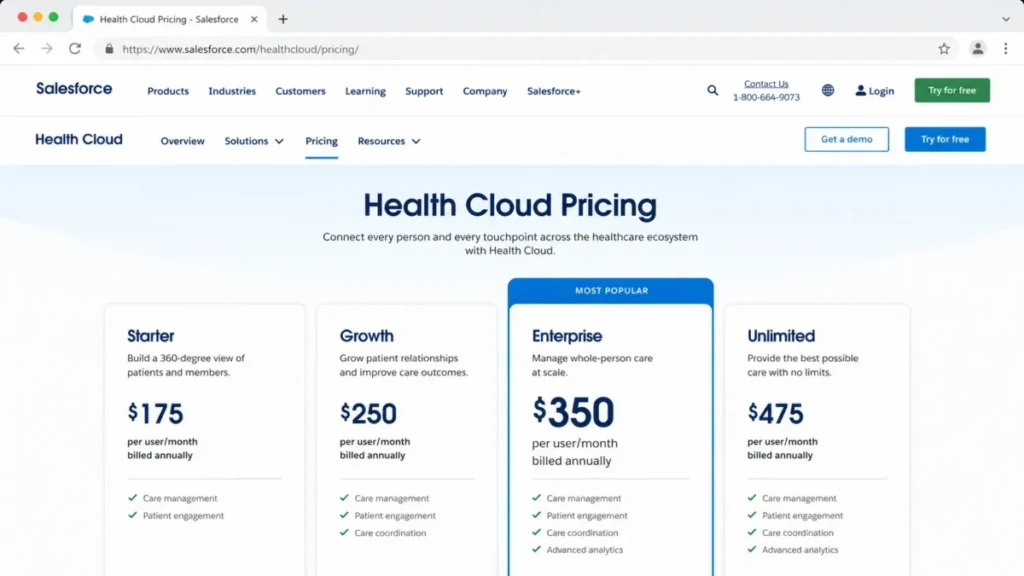Click the phone number 1-800-664-9073
This screenshot has width=1024, height=576.
[x=766, y=97]
